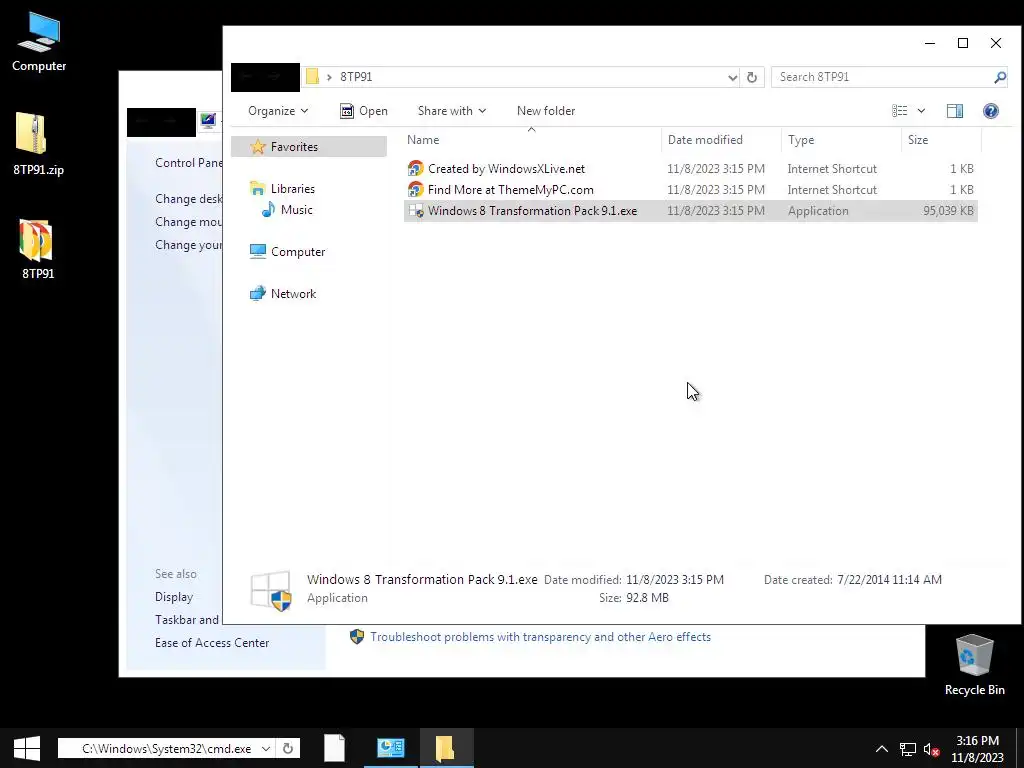Click the change view icon
Screen dimensions: 1024x768
900,111
